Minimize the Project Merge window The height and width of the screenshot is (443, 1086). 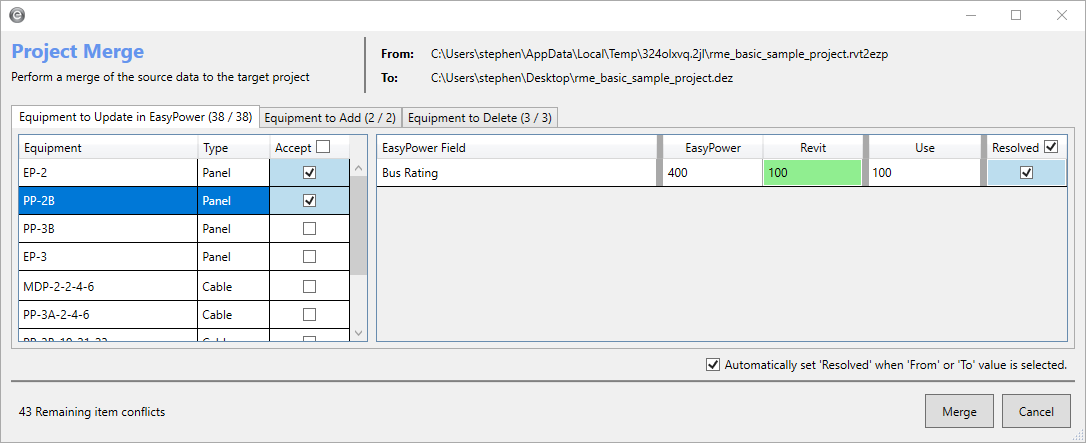coord(970,15)
